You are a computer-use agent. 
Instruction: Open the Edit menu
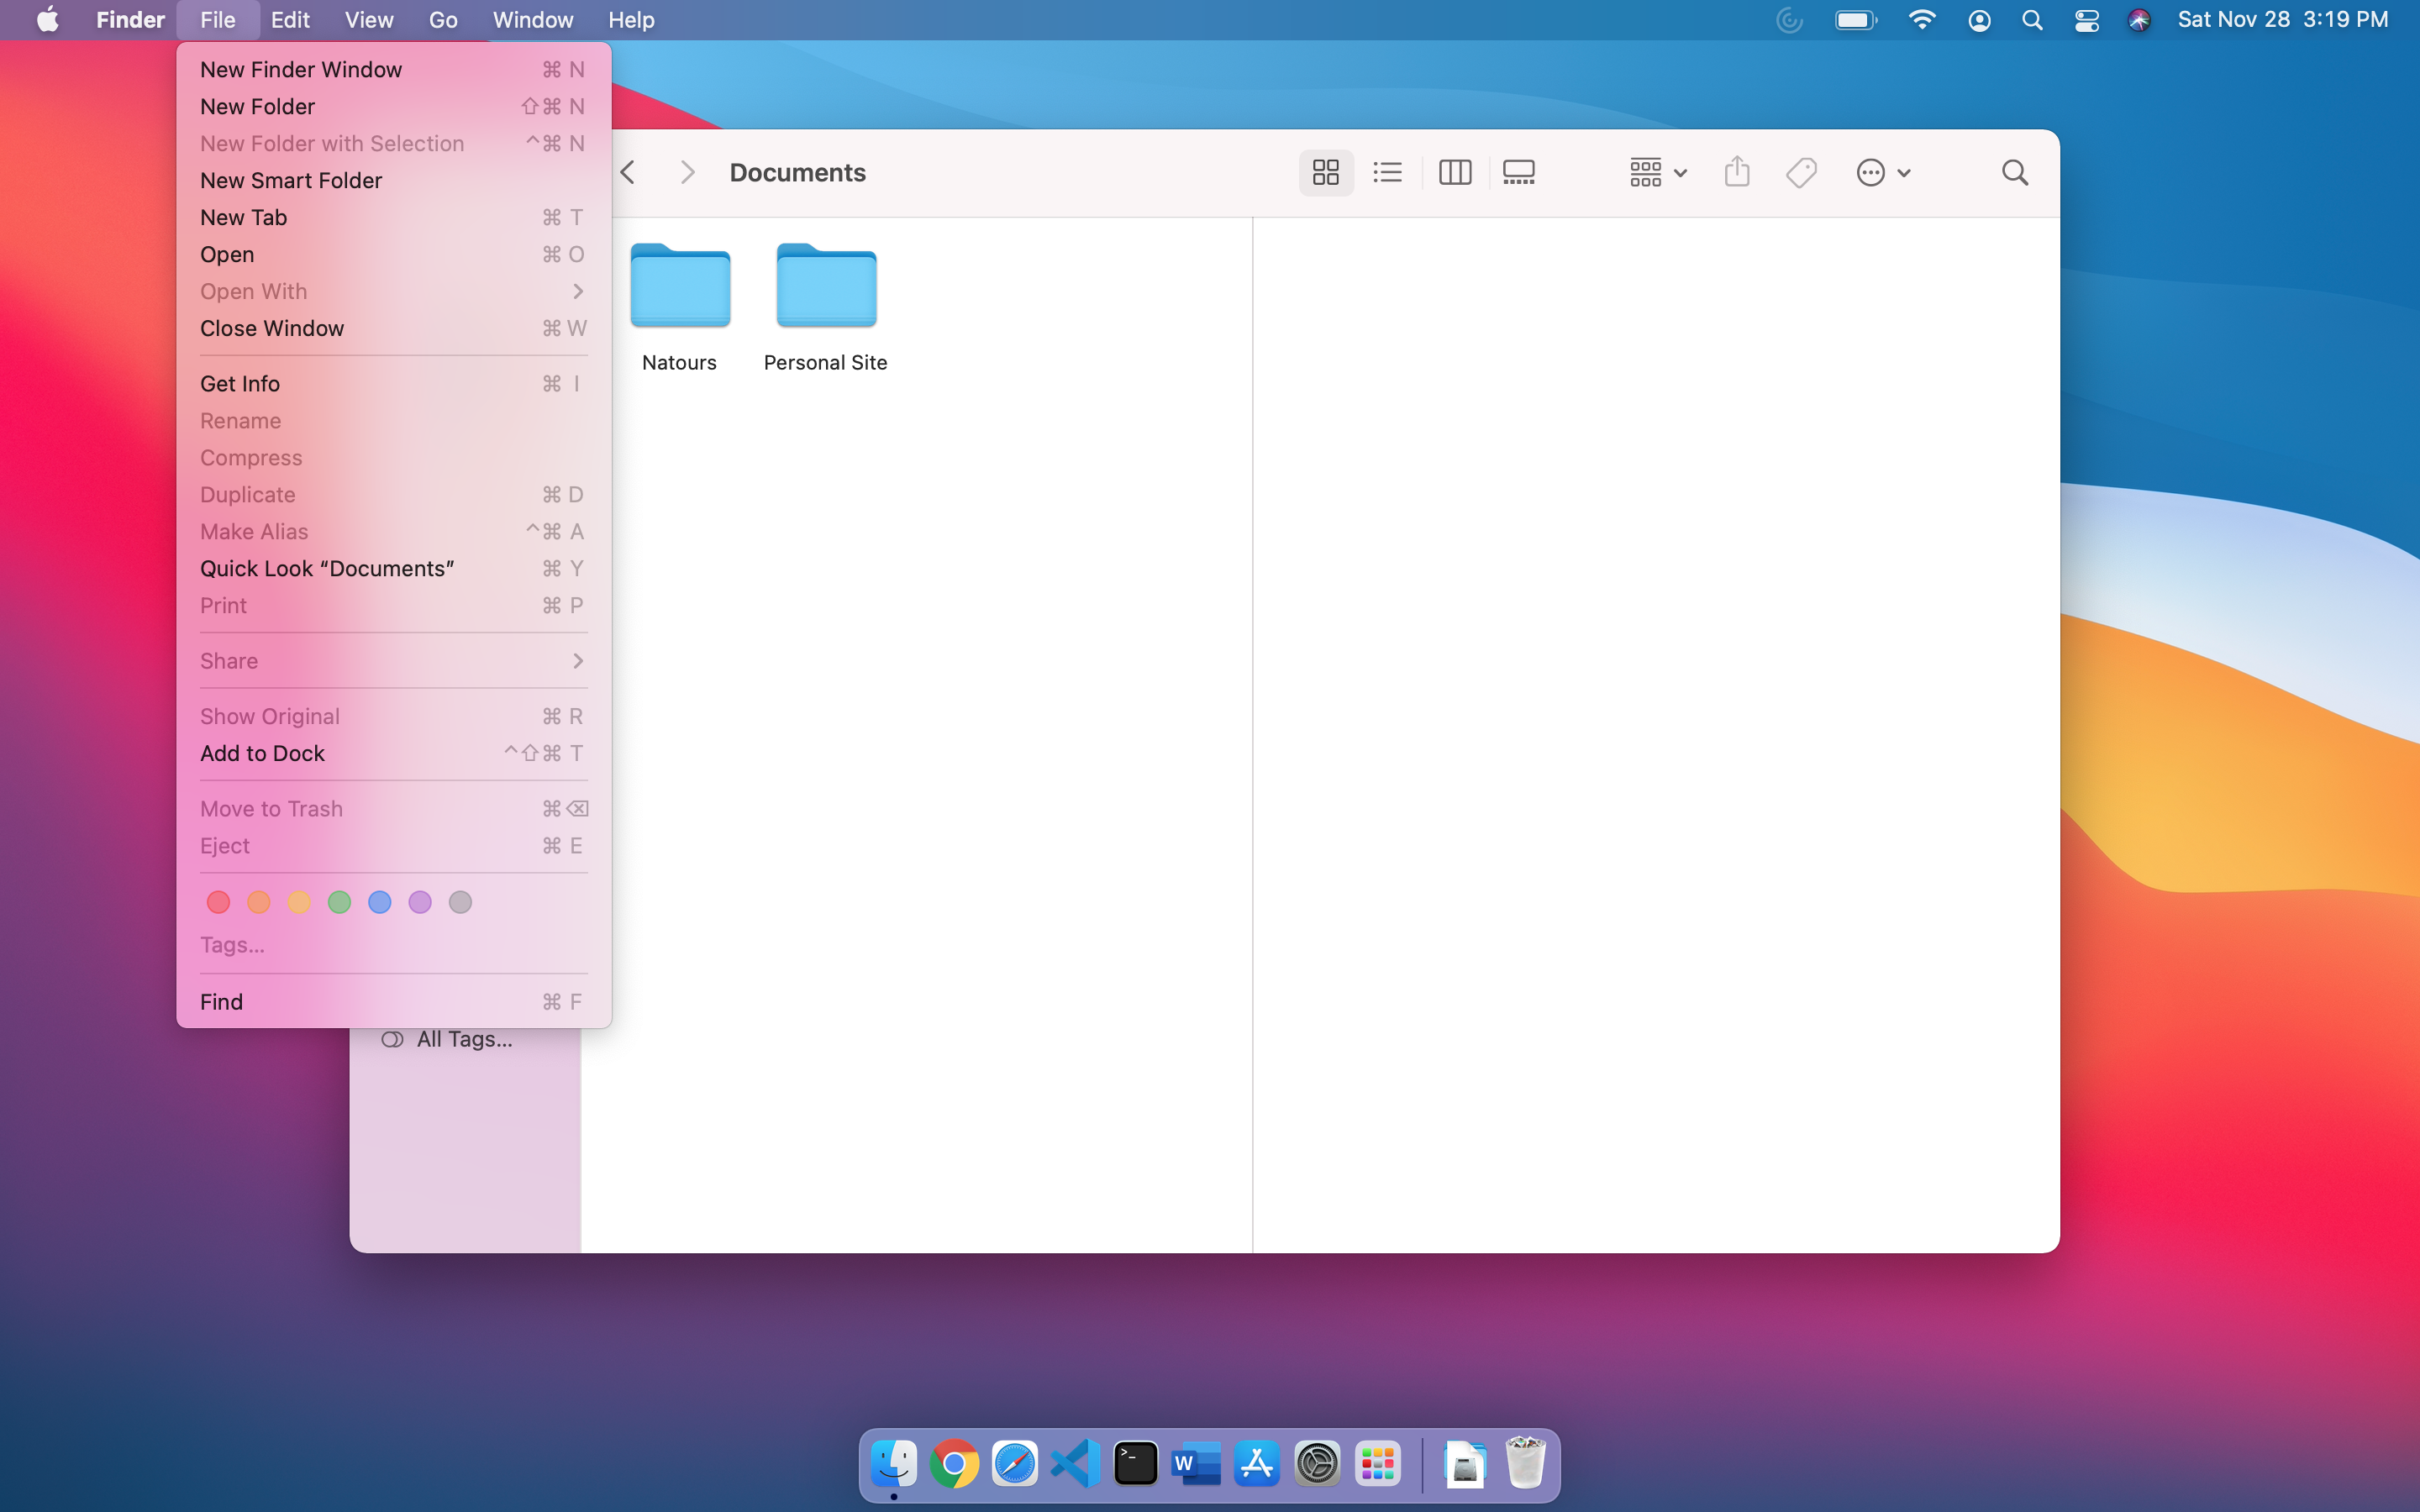pos(290,20)
